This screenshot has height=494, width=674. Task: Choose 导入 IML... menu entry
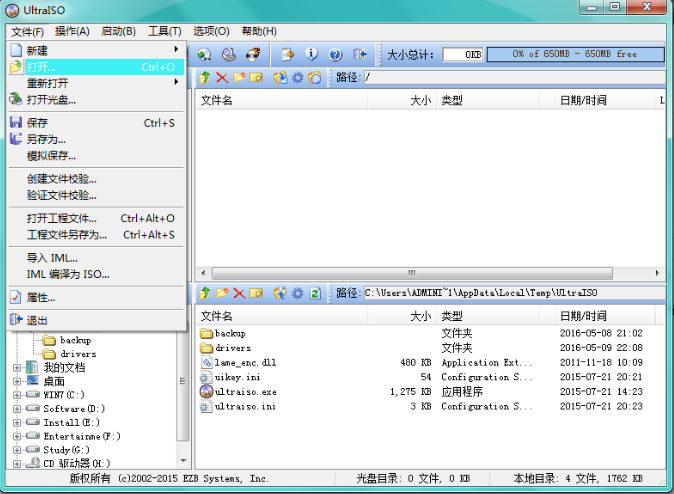[97, 258]
